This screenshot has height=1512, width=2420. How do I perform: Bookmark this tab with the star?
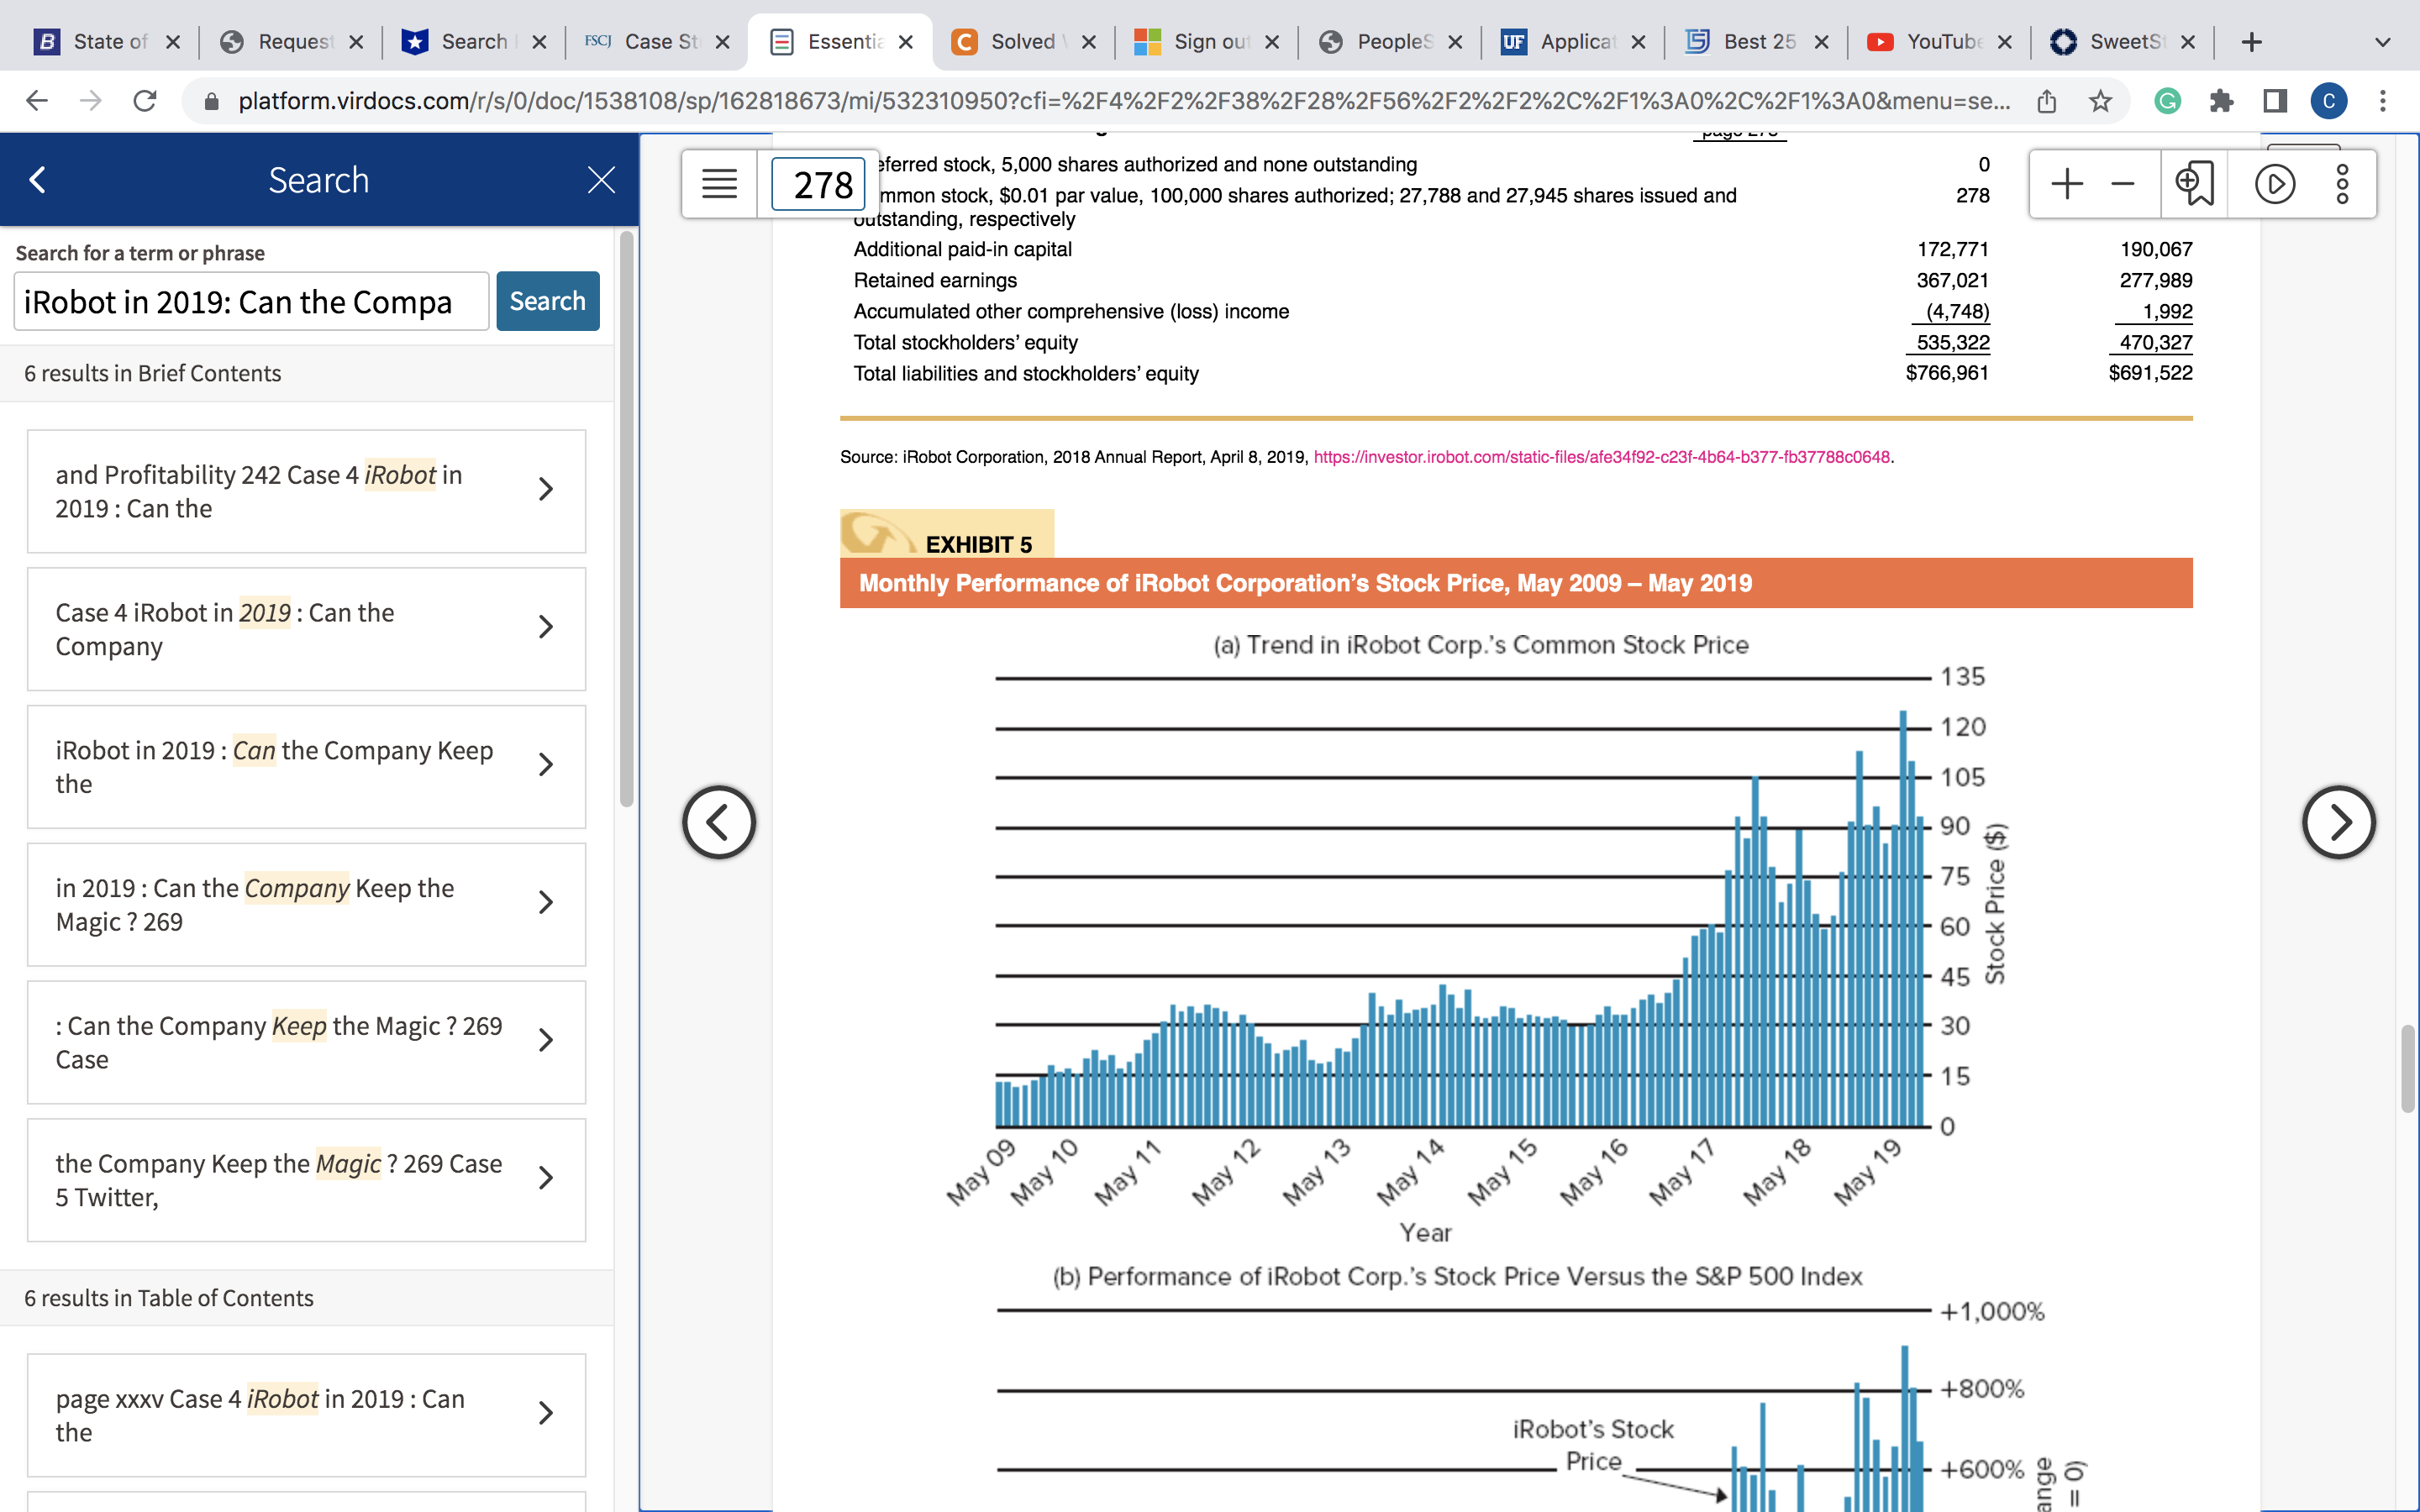point(2100,101)
